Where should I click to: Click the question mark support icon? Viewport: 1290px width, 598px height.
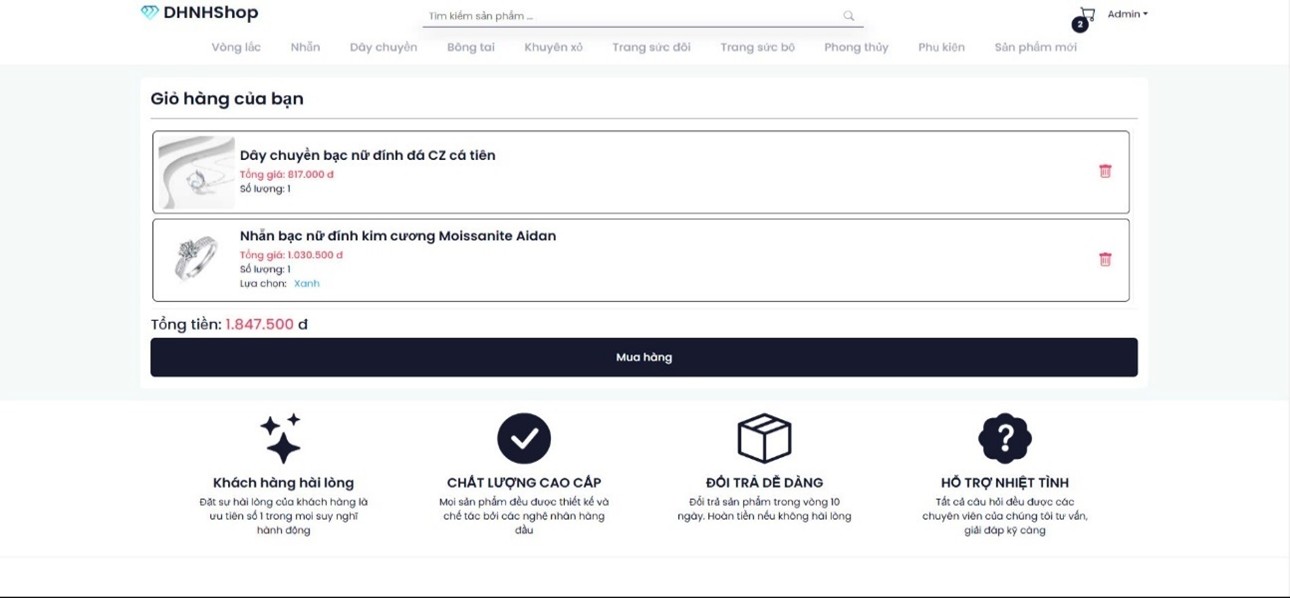point(1004,438)
